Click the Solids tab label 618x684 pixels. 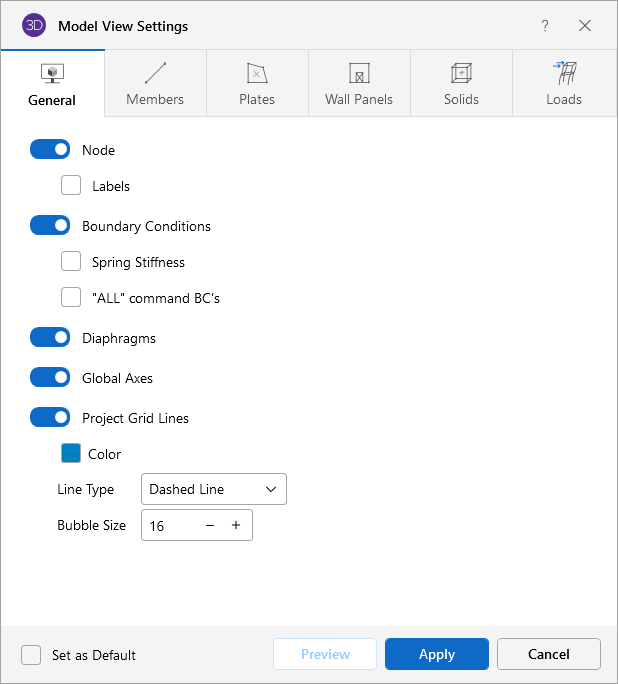461,99
